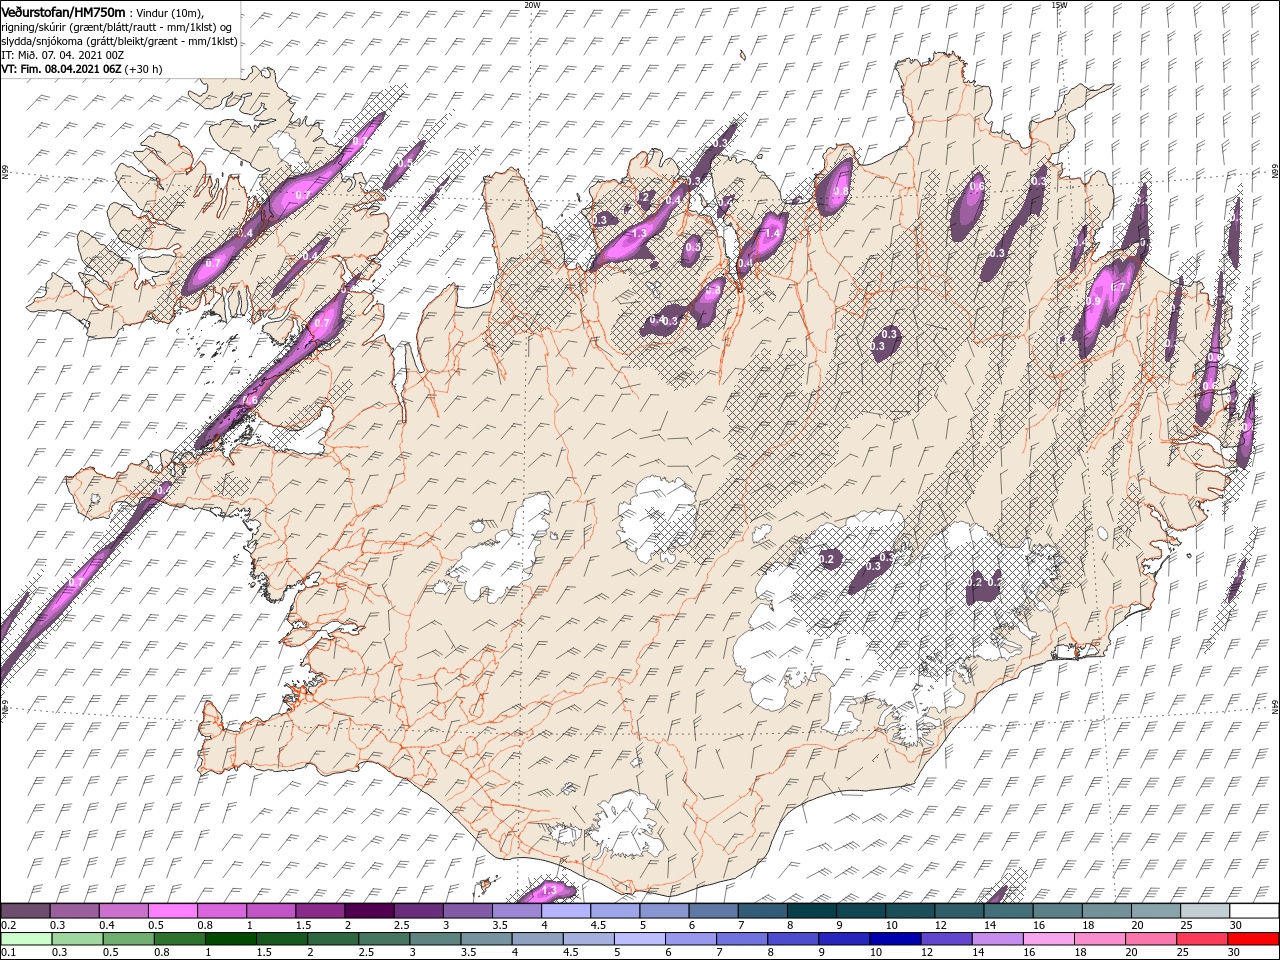Click the slydda/snjókoma legend description line
Screen dimensions: 1280x960
119,41
